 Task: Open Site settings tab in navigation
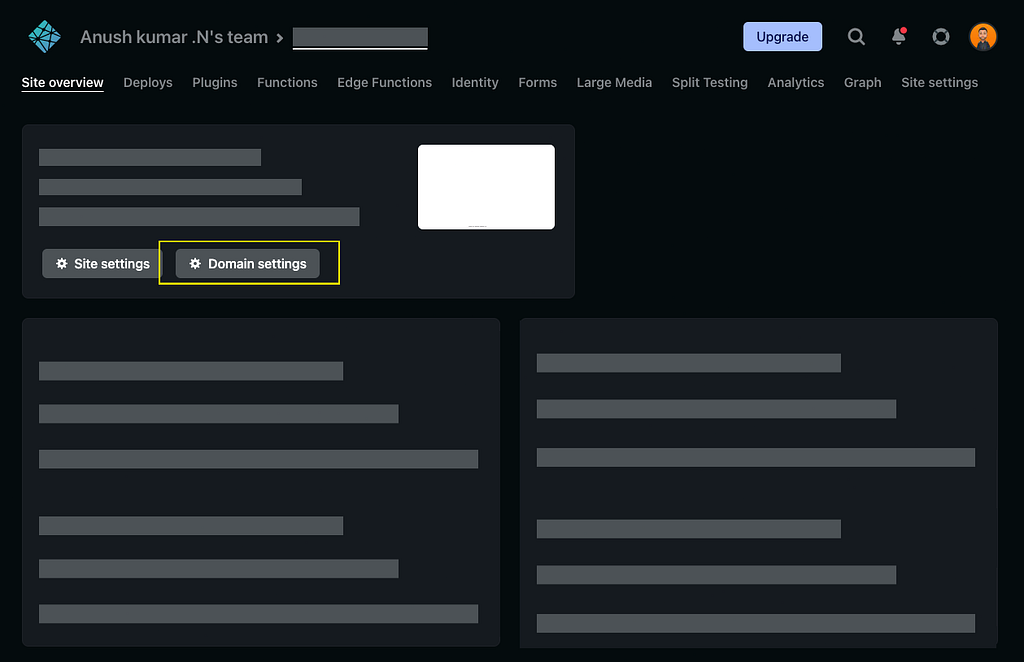pyautogui.click(x=940, y=82)
